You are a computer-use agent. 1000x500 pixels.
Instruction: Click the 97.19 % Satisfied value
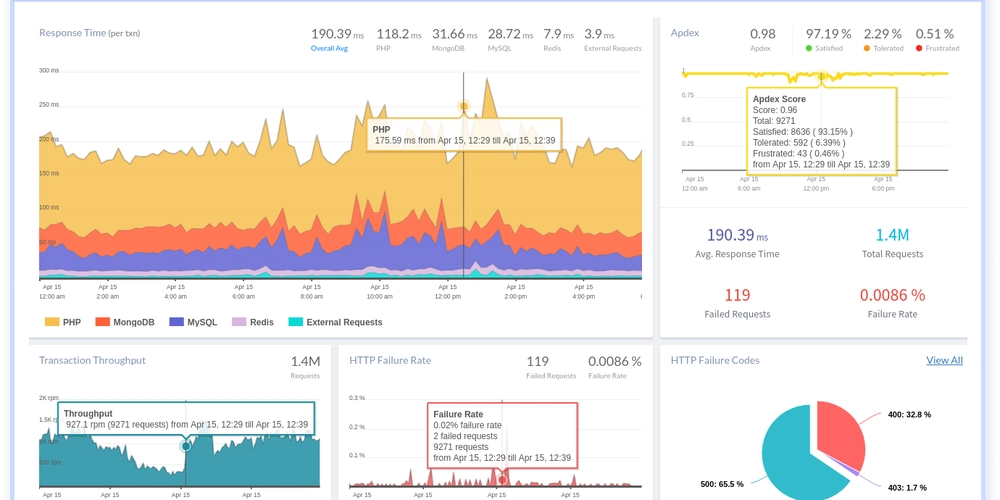coord(828,34)
